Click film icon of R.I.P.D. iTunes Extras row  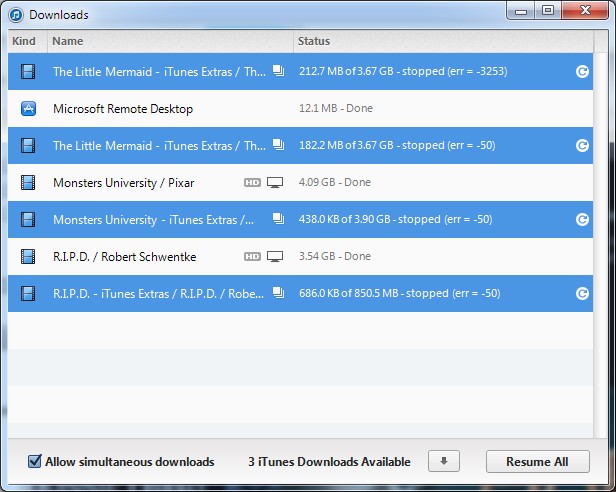[28, 293]
